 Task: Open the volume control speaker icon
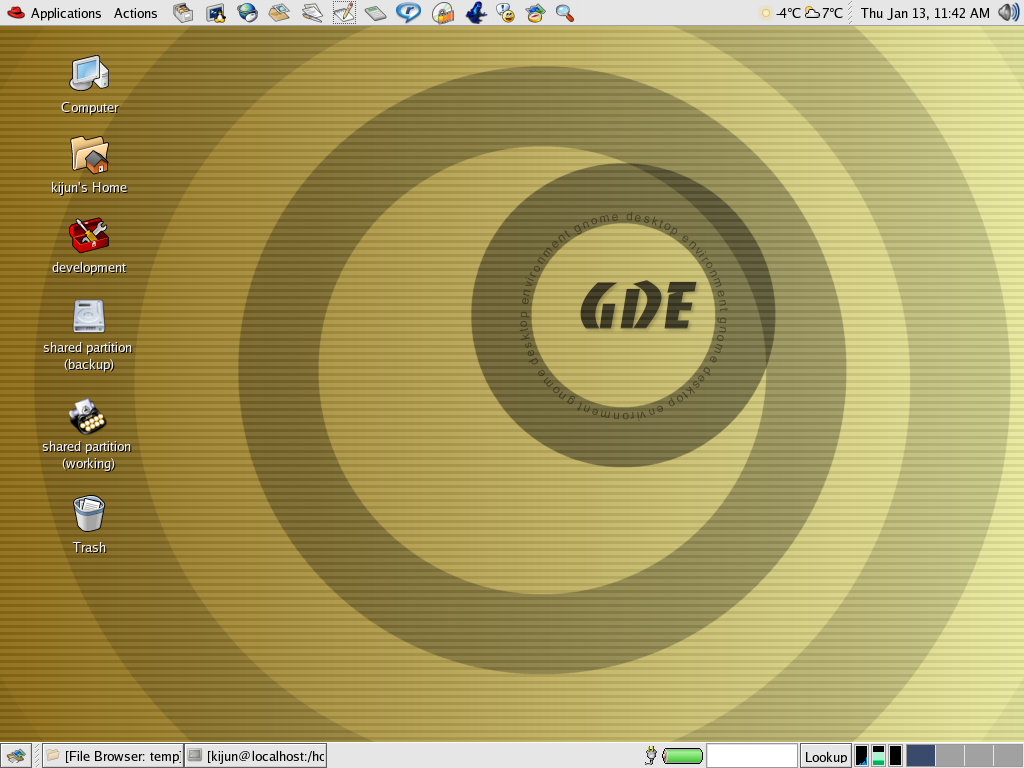[x=1008, y=13]
